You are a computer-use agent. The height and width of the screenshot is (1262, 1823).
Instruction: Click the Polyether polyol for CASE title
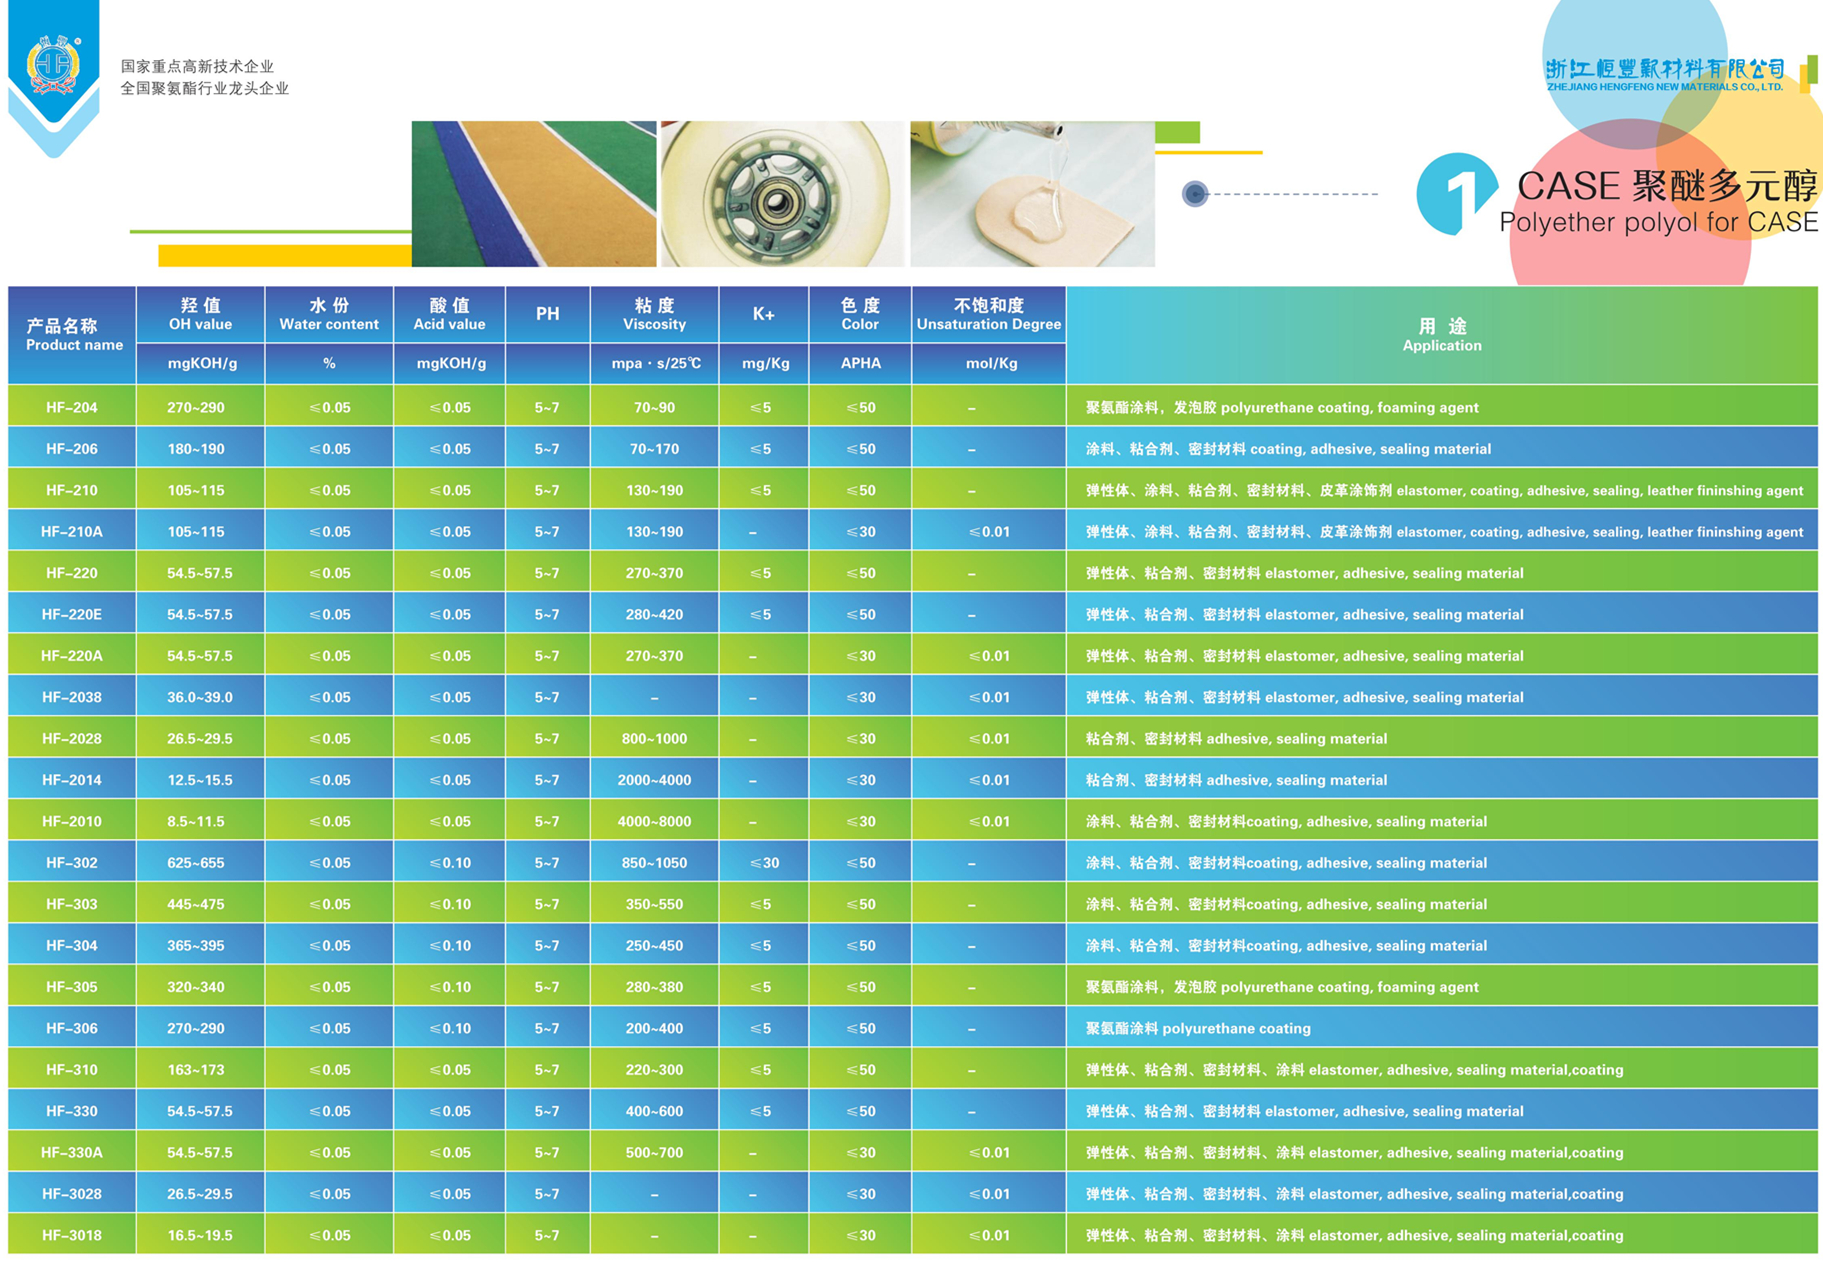[1657, 222]
